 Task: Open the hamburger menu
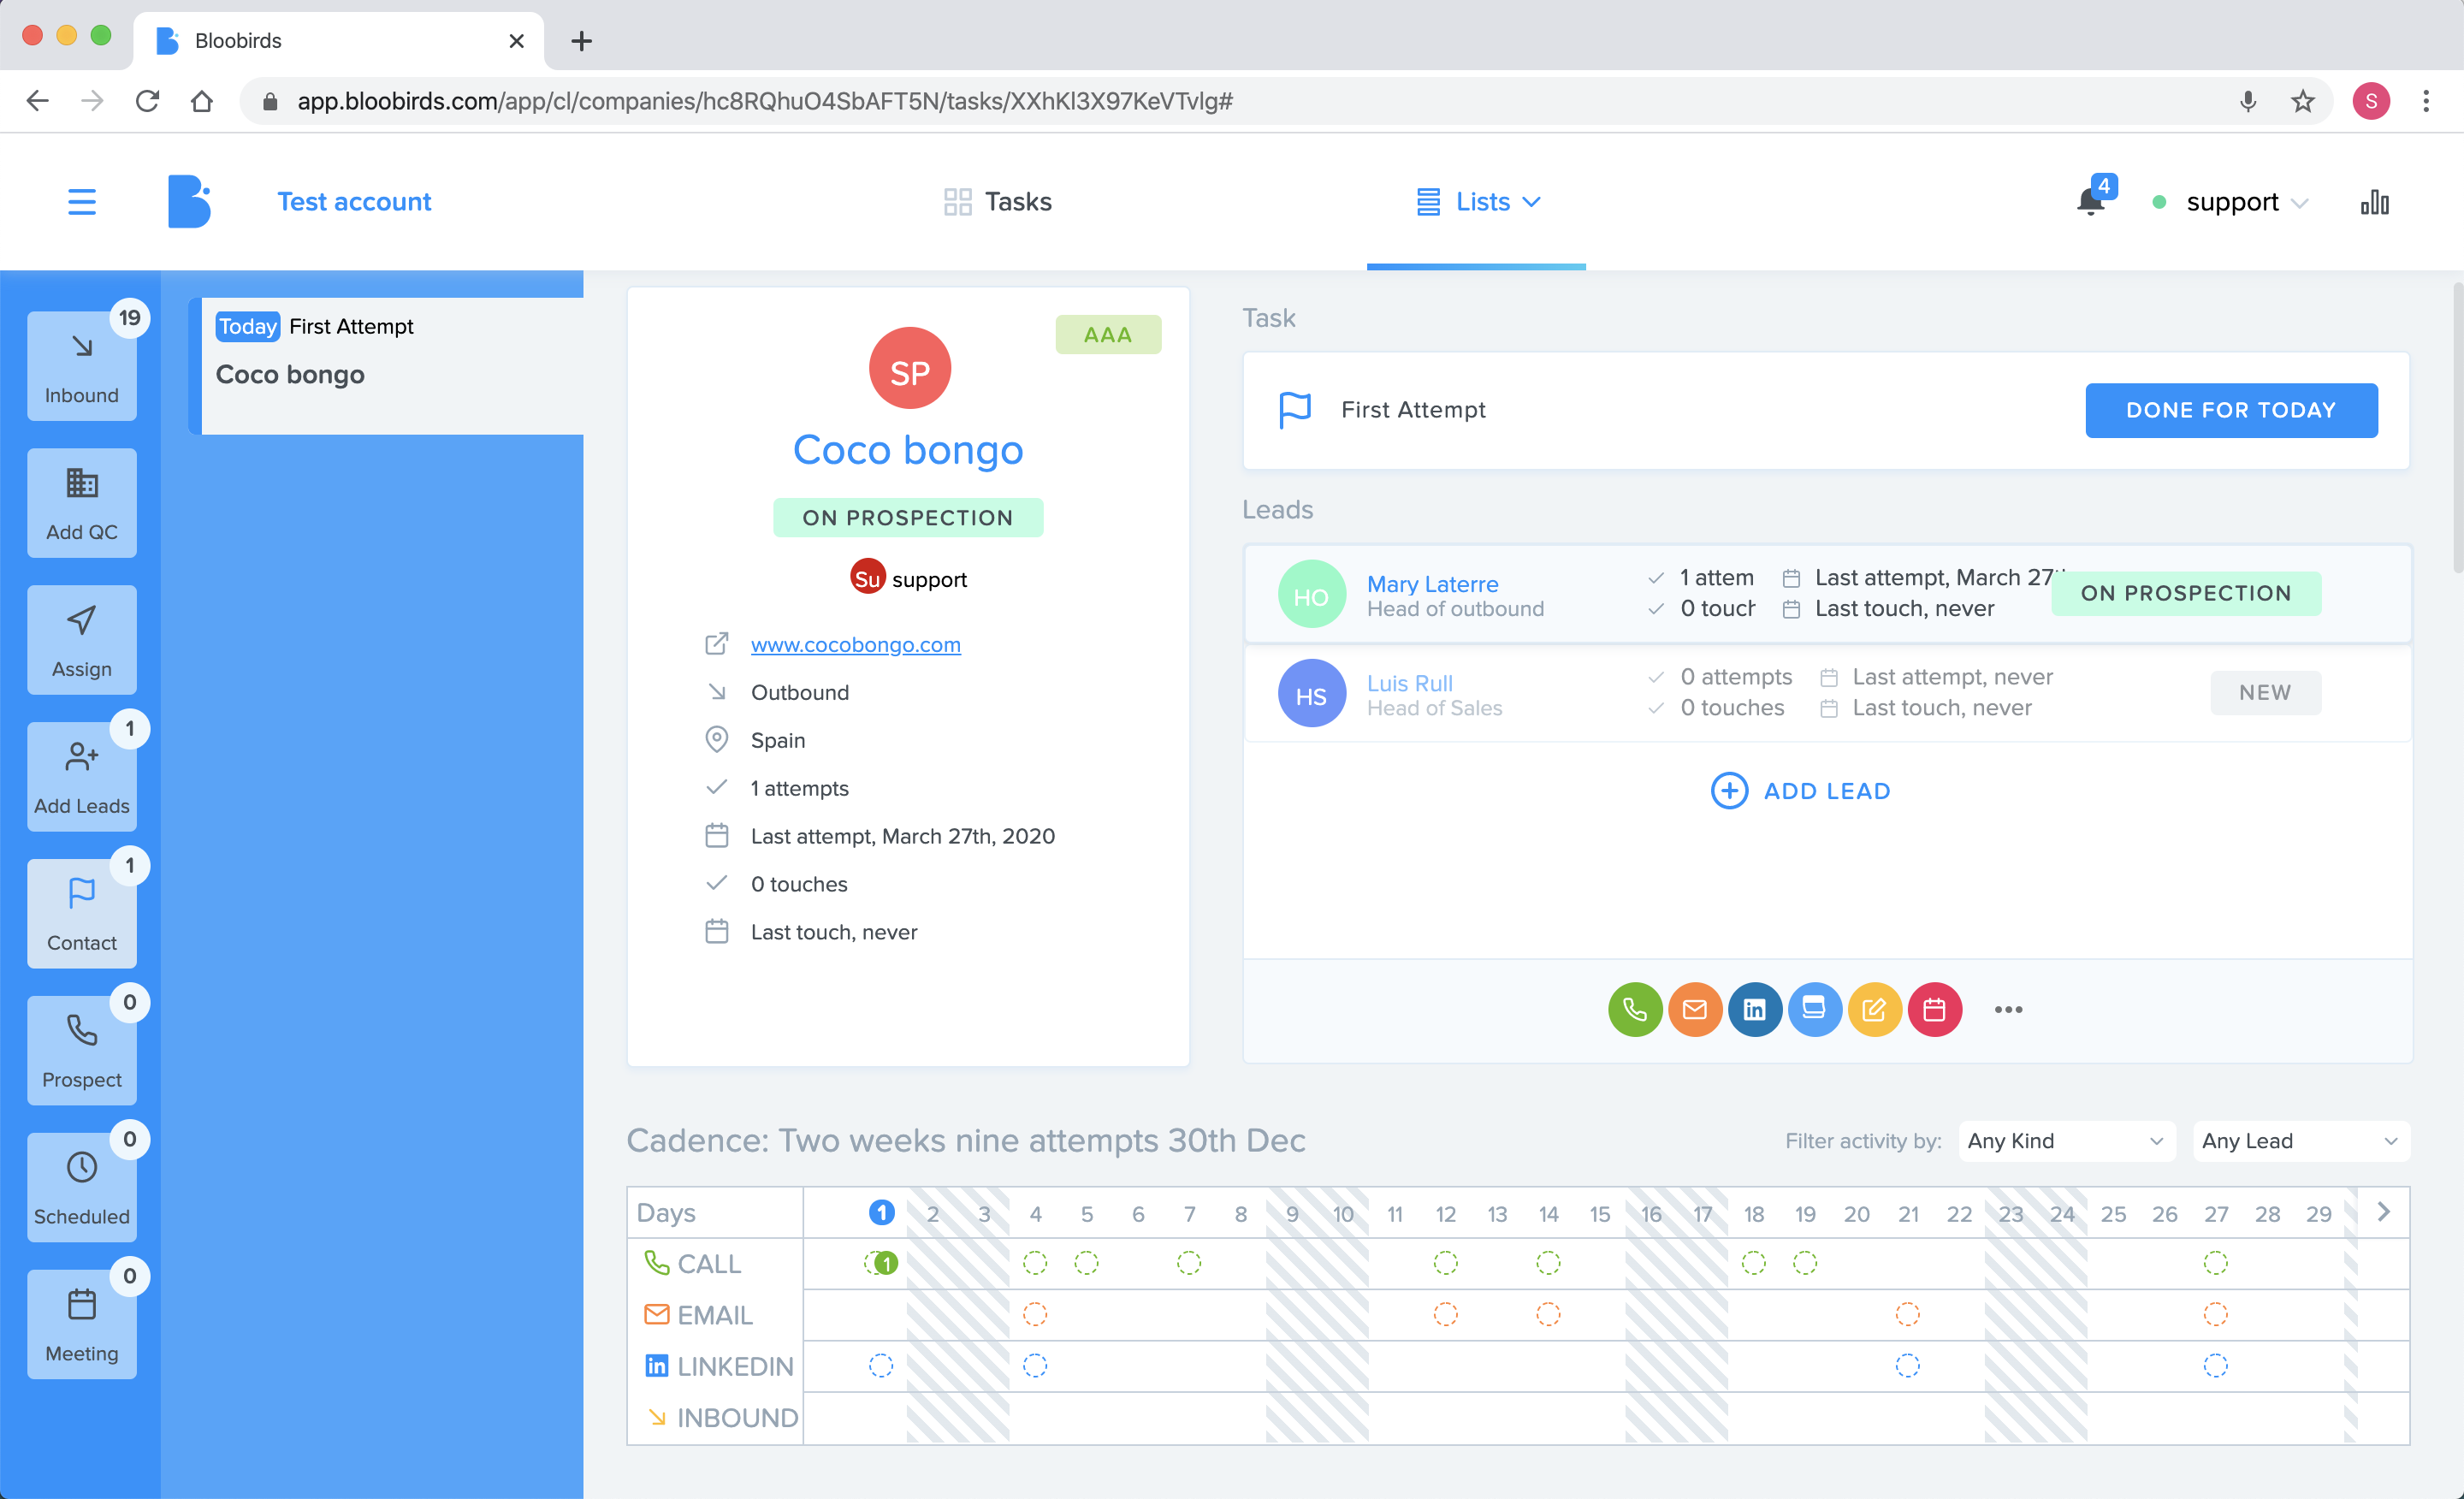[x=82, y=202]
